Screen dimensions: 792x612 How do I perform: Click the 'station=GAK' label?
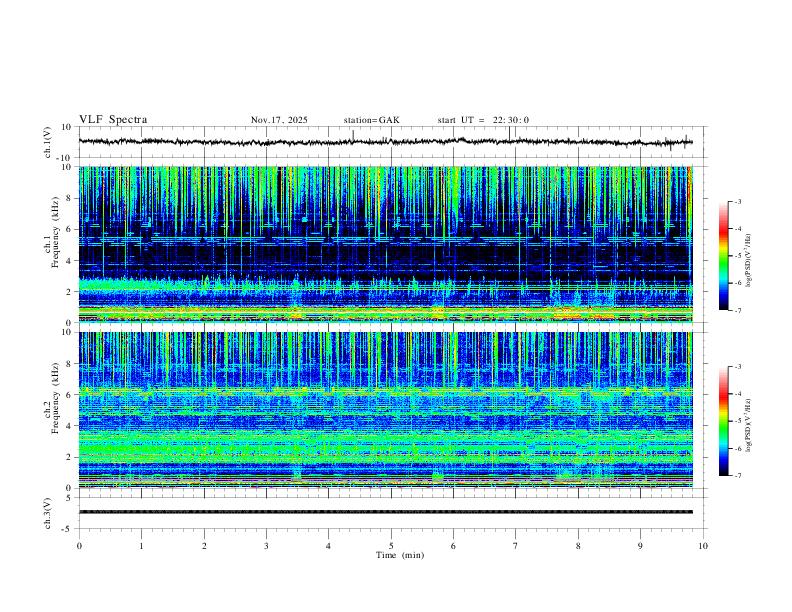[x=372, y=120]
